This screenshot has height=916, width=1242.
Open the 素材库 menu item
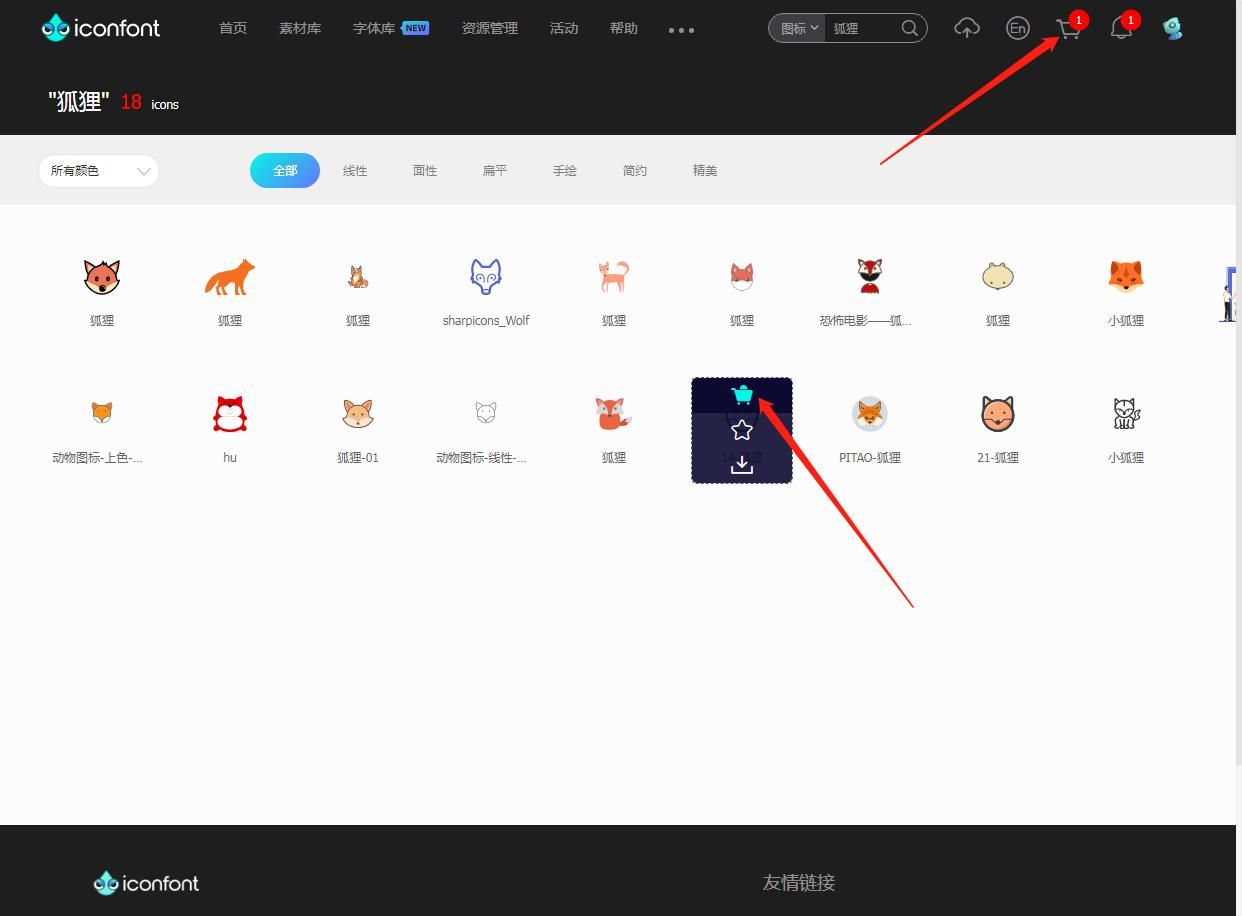(x=300, y=28)
